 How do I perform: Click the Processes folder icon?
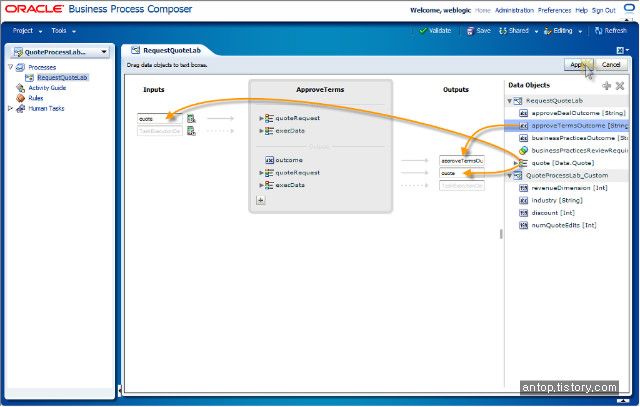click(x=20, y=67)
